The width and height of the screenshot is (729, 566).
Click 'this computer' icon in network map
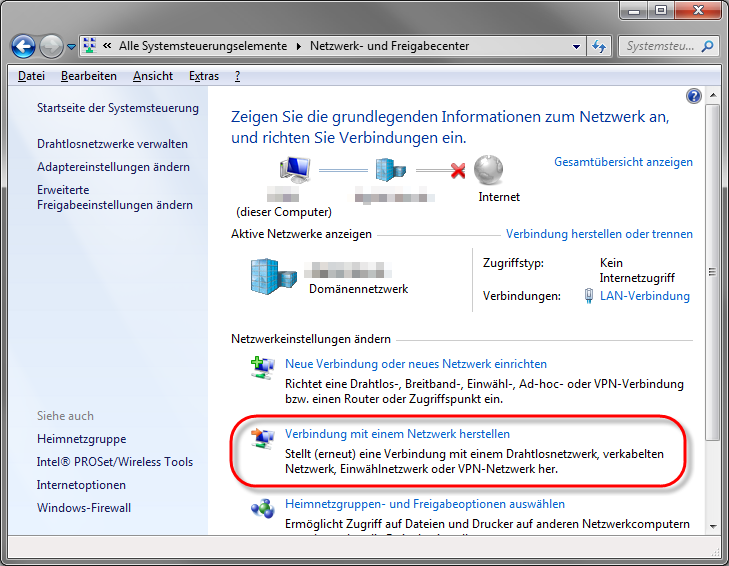point(296,171)
